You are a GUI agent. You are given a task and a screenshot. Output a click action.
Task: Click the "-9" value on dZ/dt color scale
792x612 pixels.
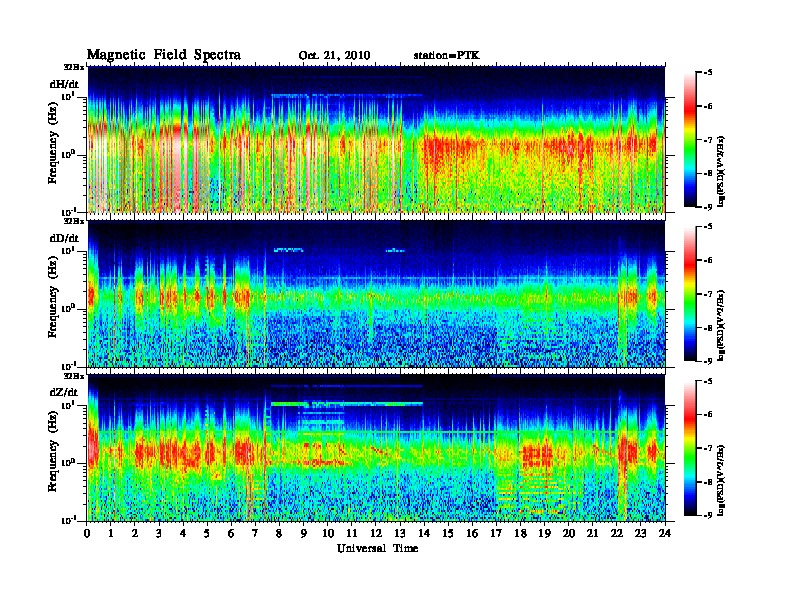[x=708, y=515]
